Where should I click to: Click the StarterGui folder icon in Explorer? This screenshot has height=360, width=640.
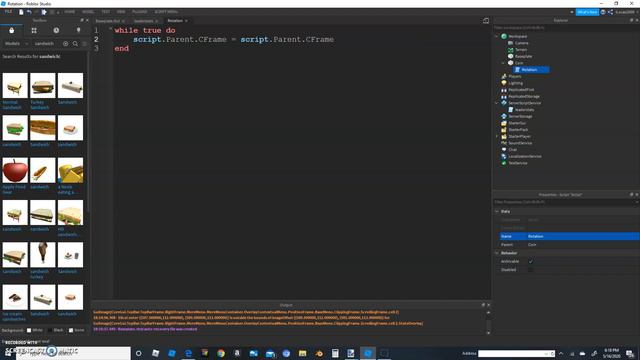(x=504, y=123)
